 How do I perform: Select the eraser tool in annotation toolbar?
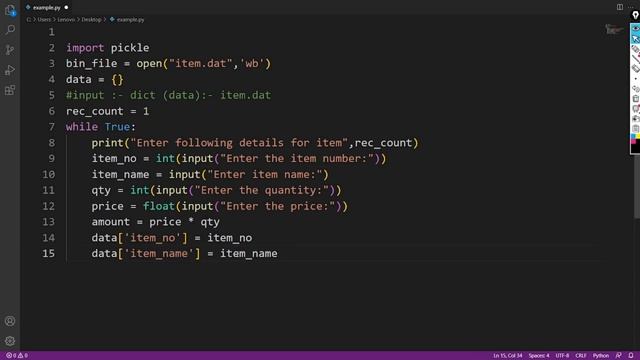636,69
